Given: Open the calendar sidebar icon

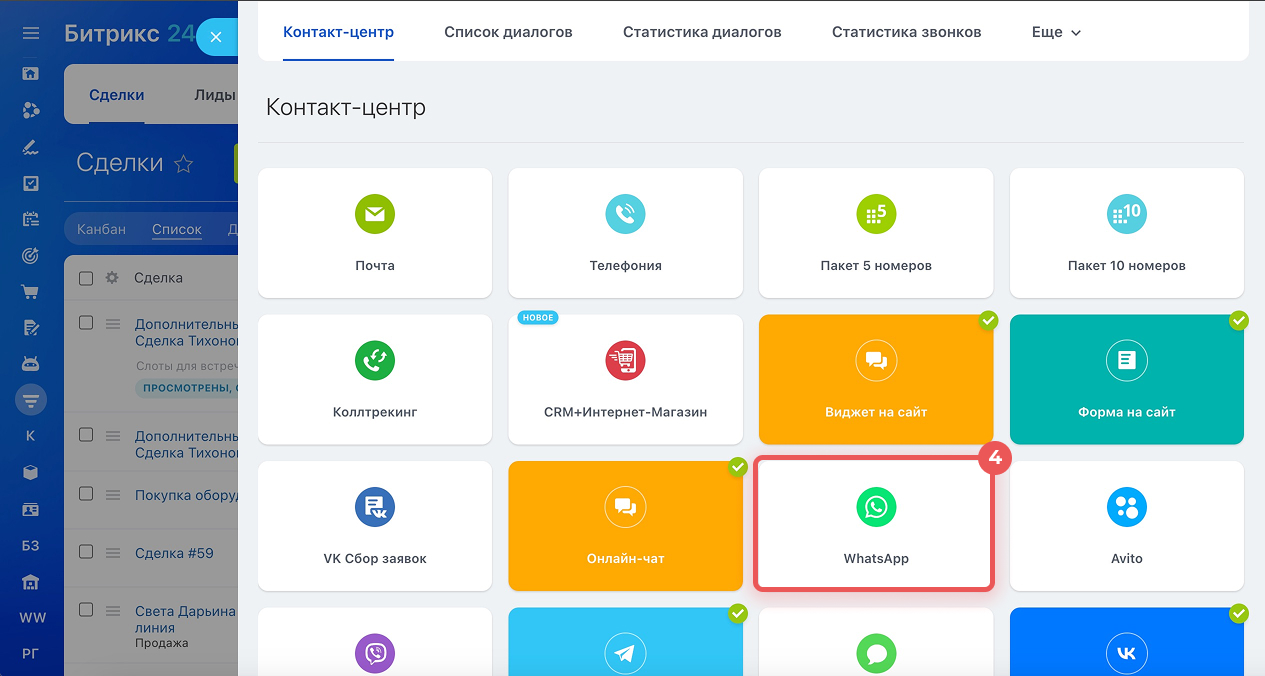Looking at the screenshot, I should pos(31,220).
